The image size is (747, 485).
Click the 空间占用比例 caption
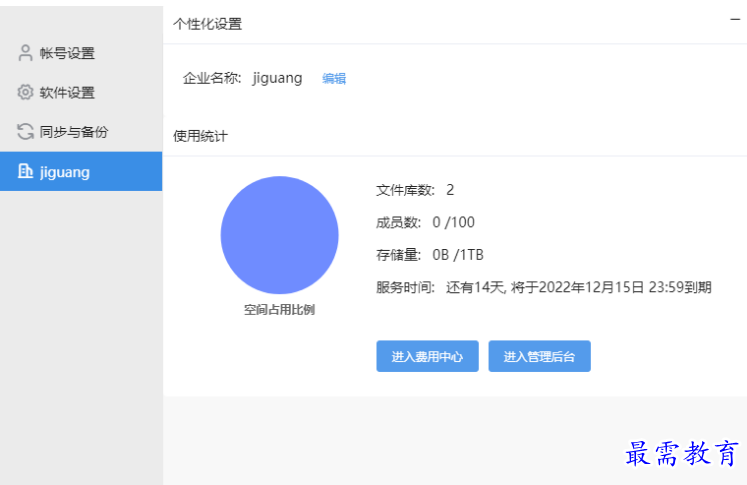pos(280,310)
